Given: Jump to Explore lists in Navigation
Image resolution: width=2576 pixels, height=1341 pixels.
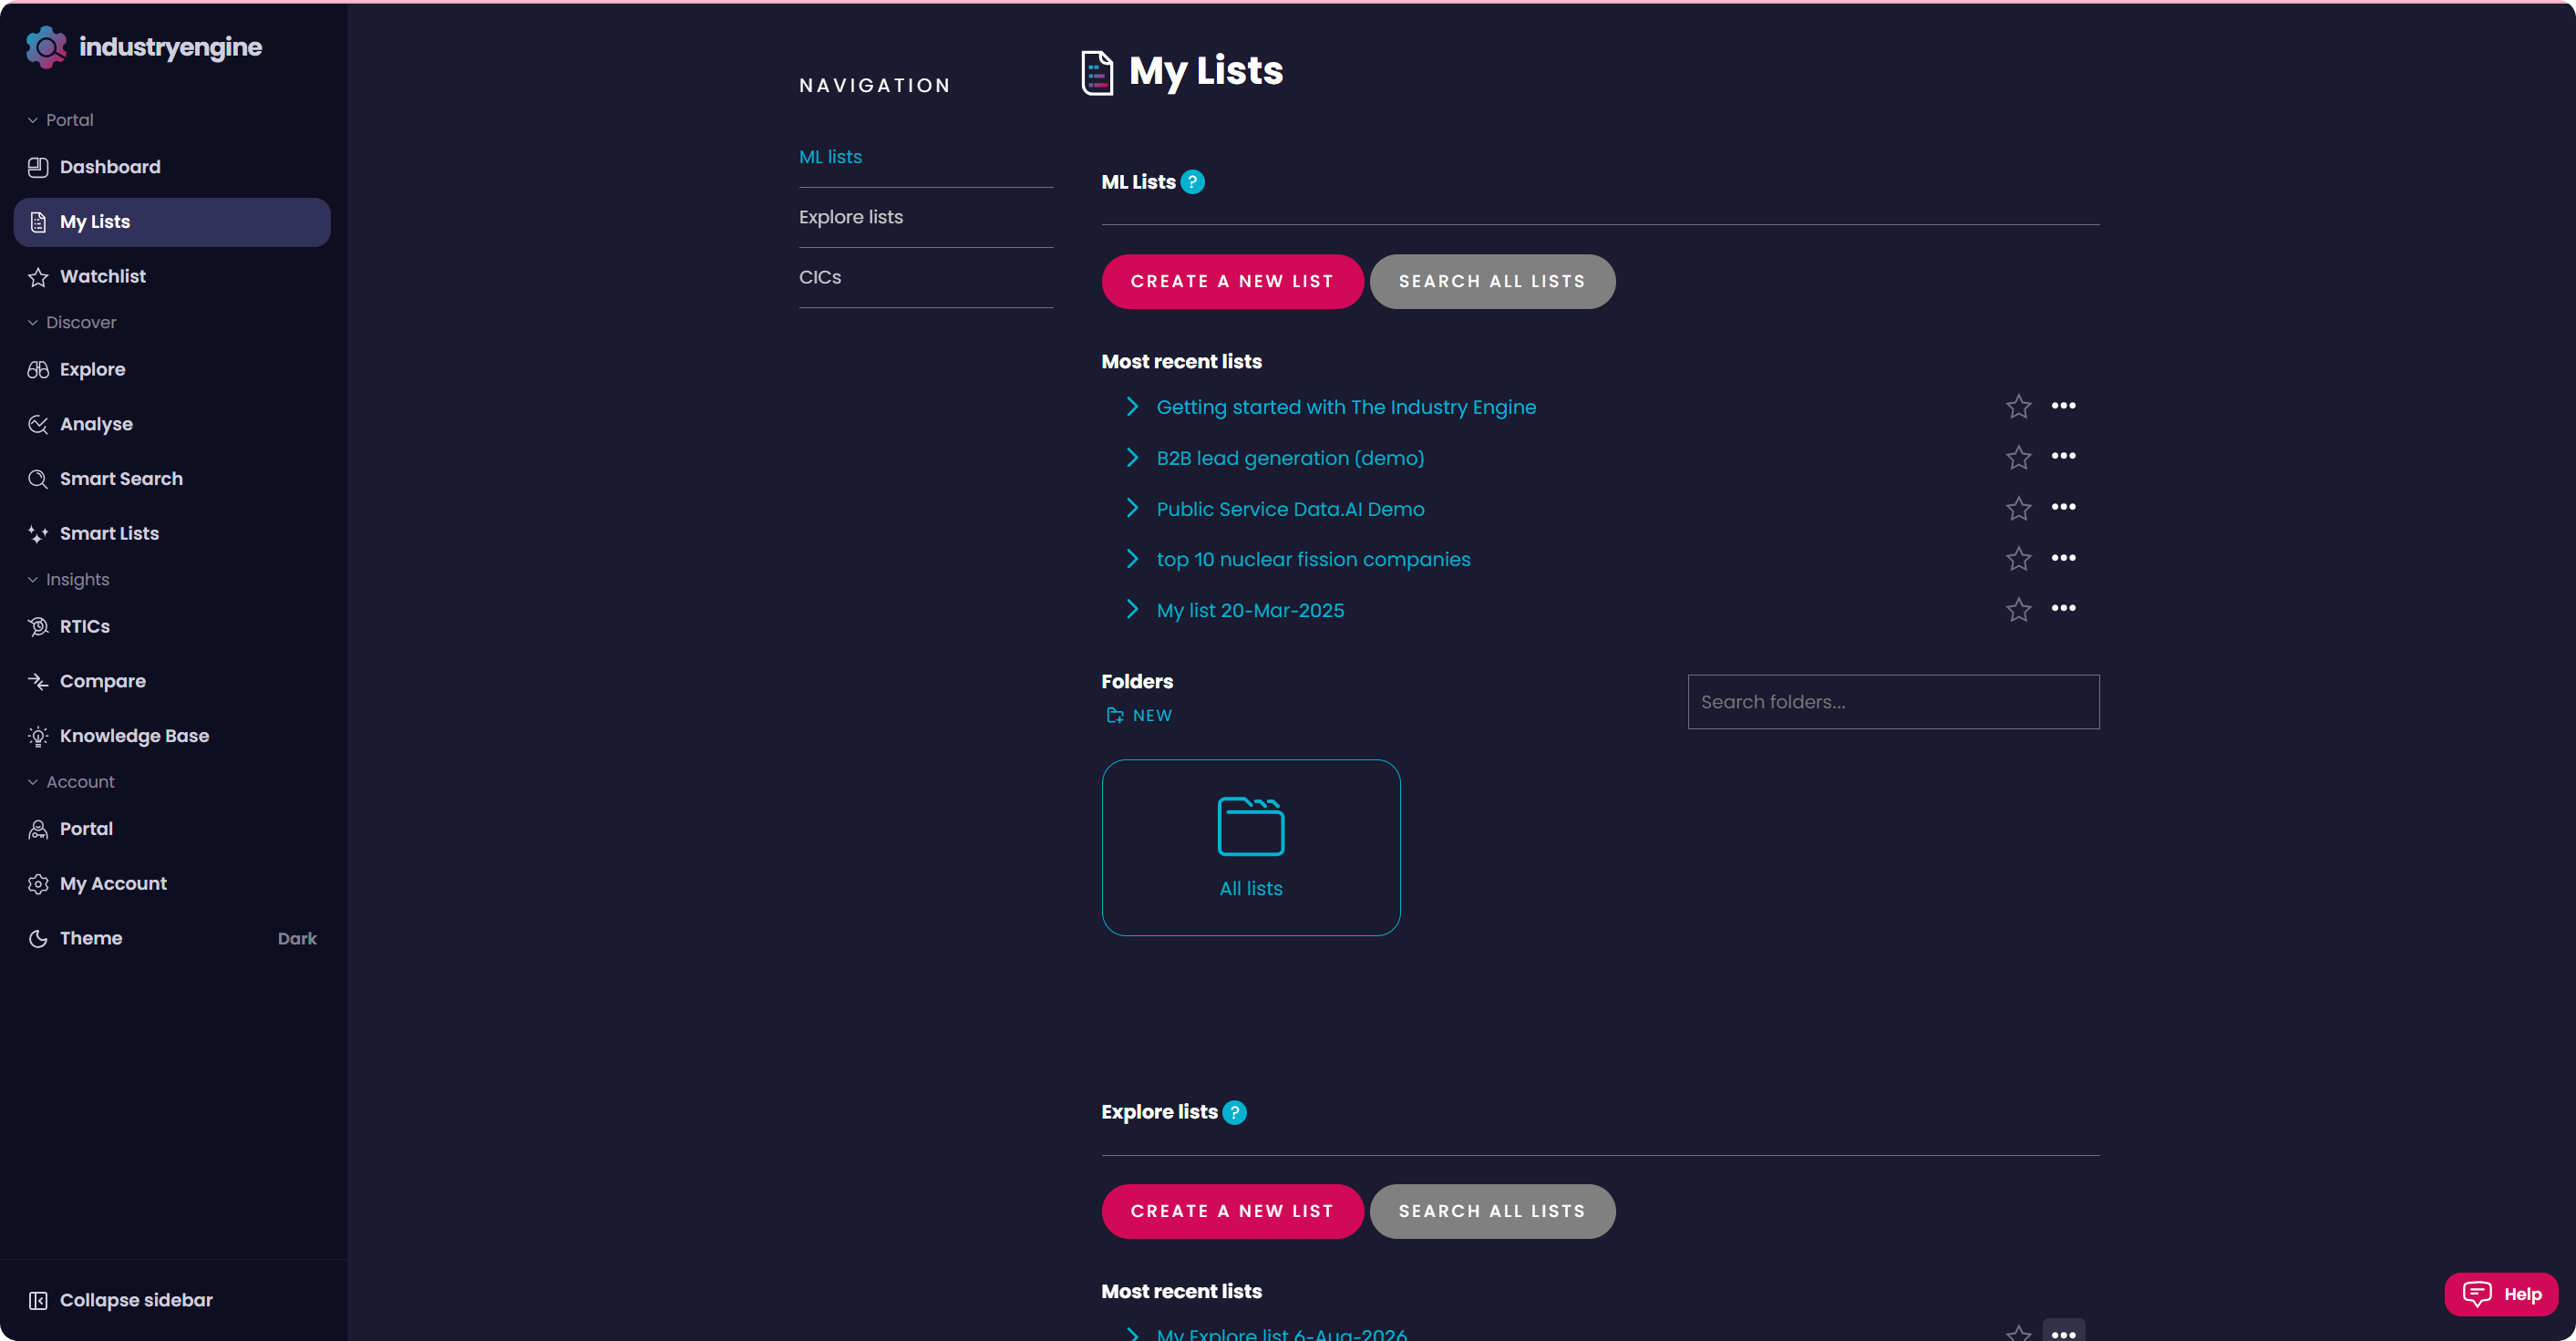Looking at the screenshot, I should [851, 217].
